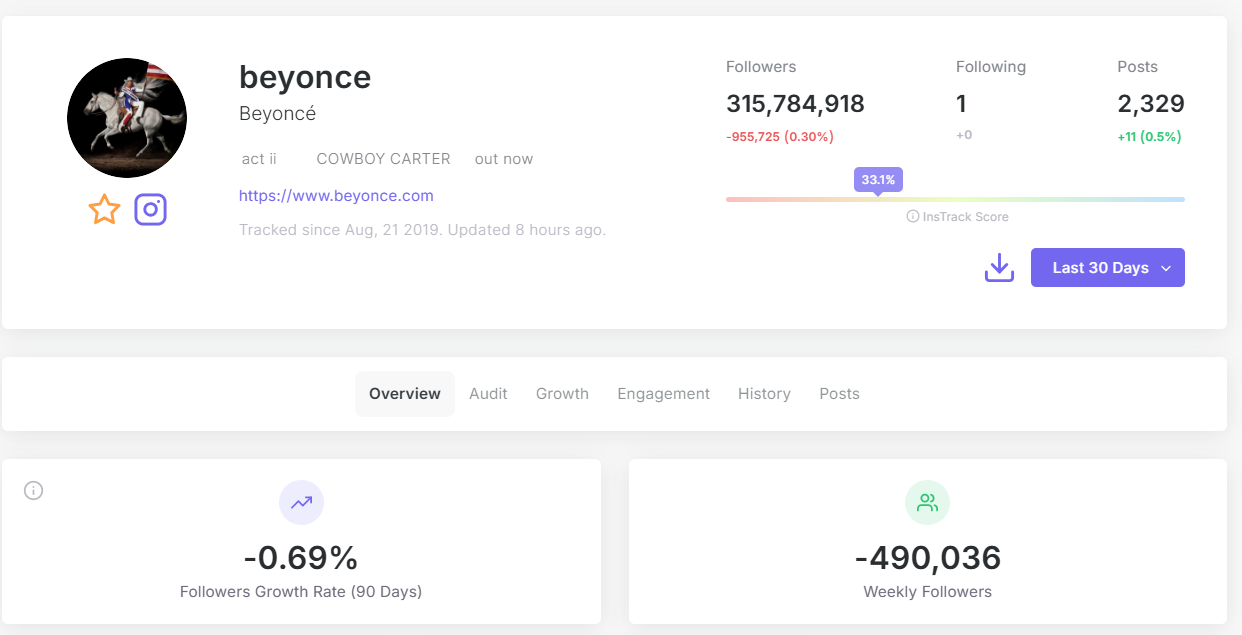Open the Instagram icon under the avatar

tap(151, 210)
